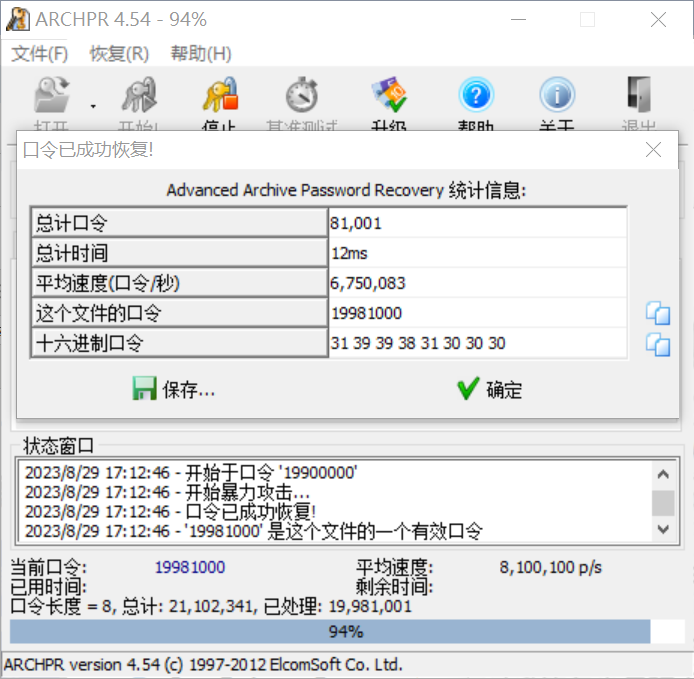Image resolution: width=694 pixels, height=679 pixels.
Task: Click log line 开始暴力攻击...
Action: point(167,492)
